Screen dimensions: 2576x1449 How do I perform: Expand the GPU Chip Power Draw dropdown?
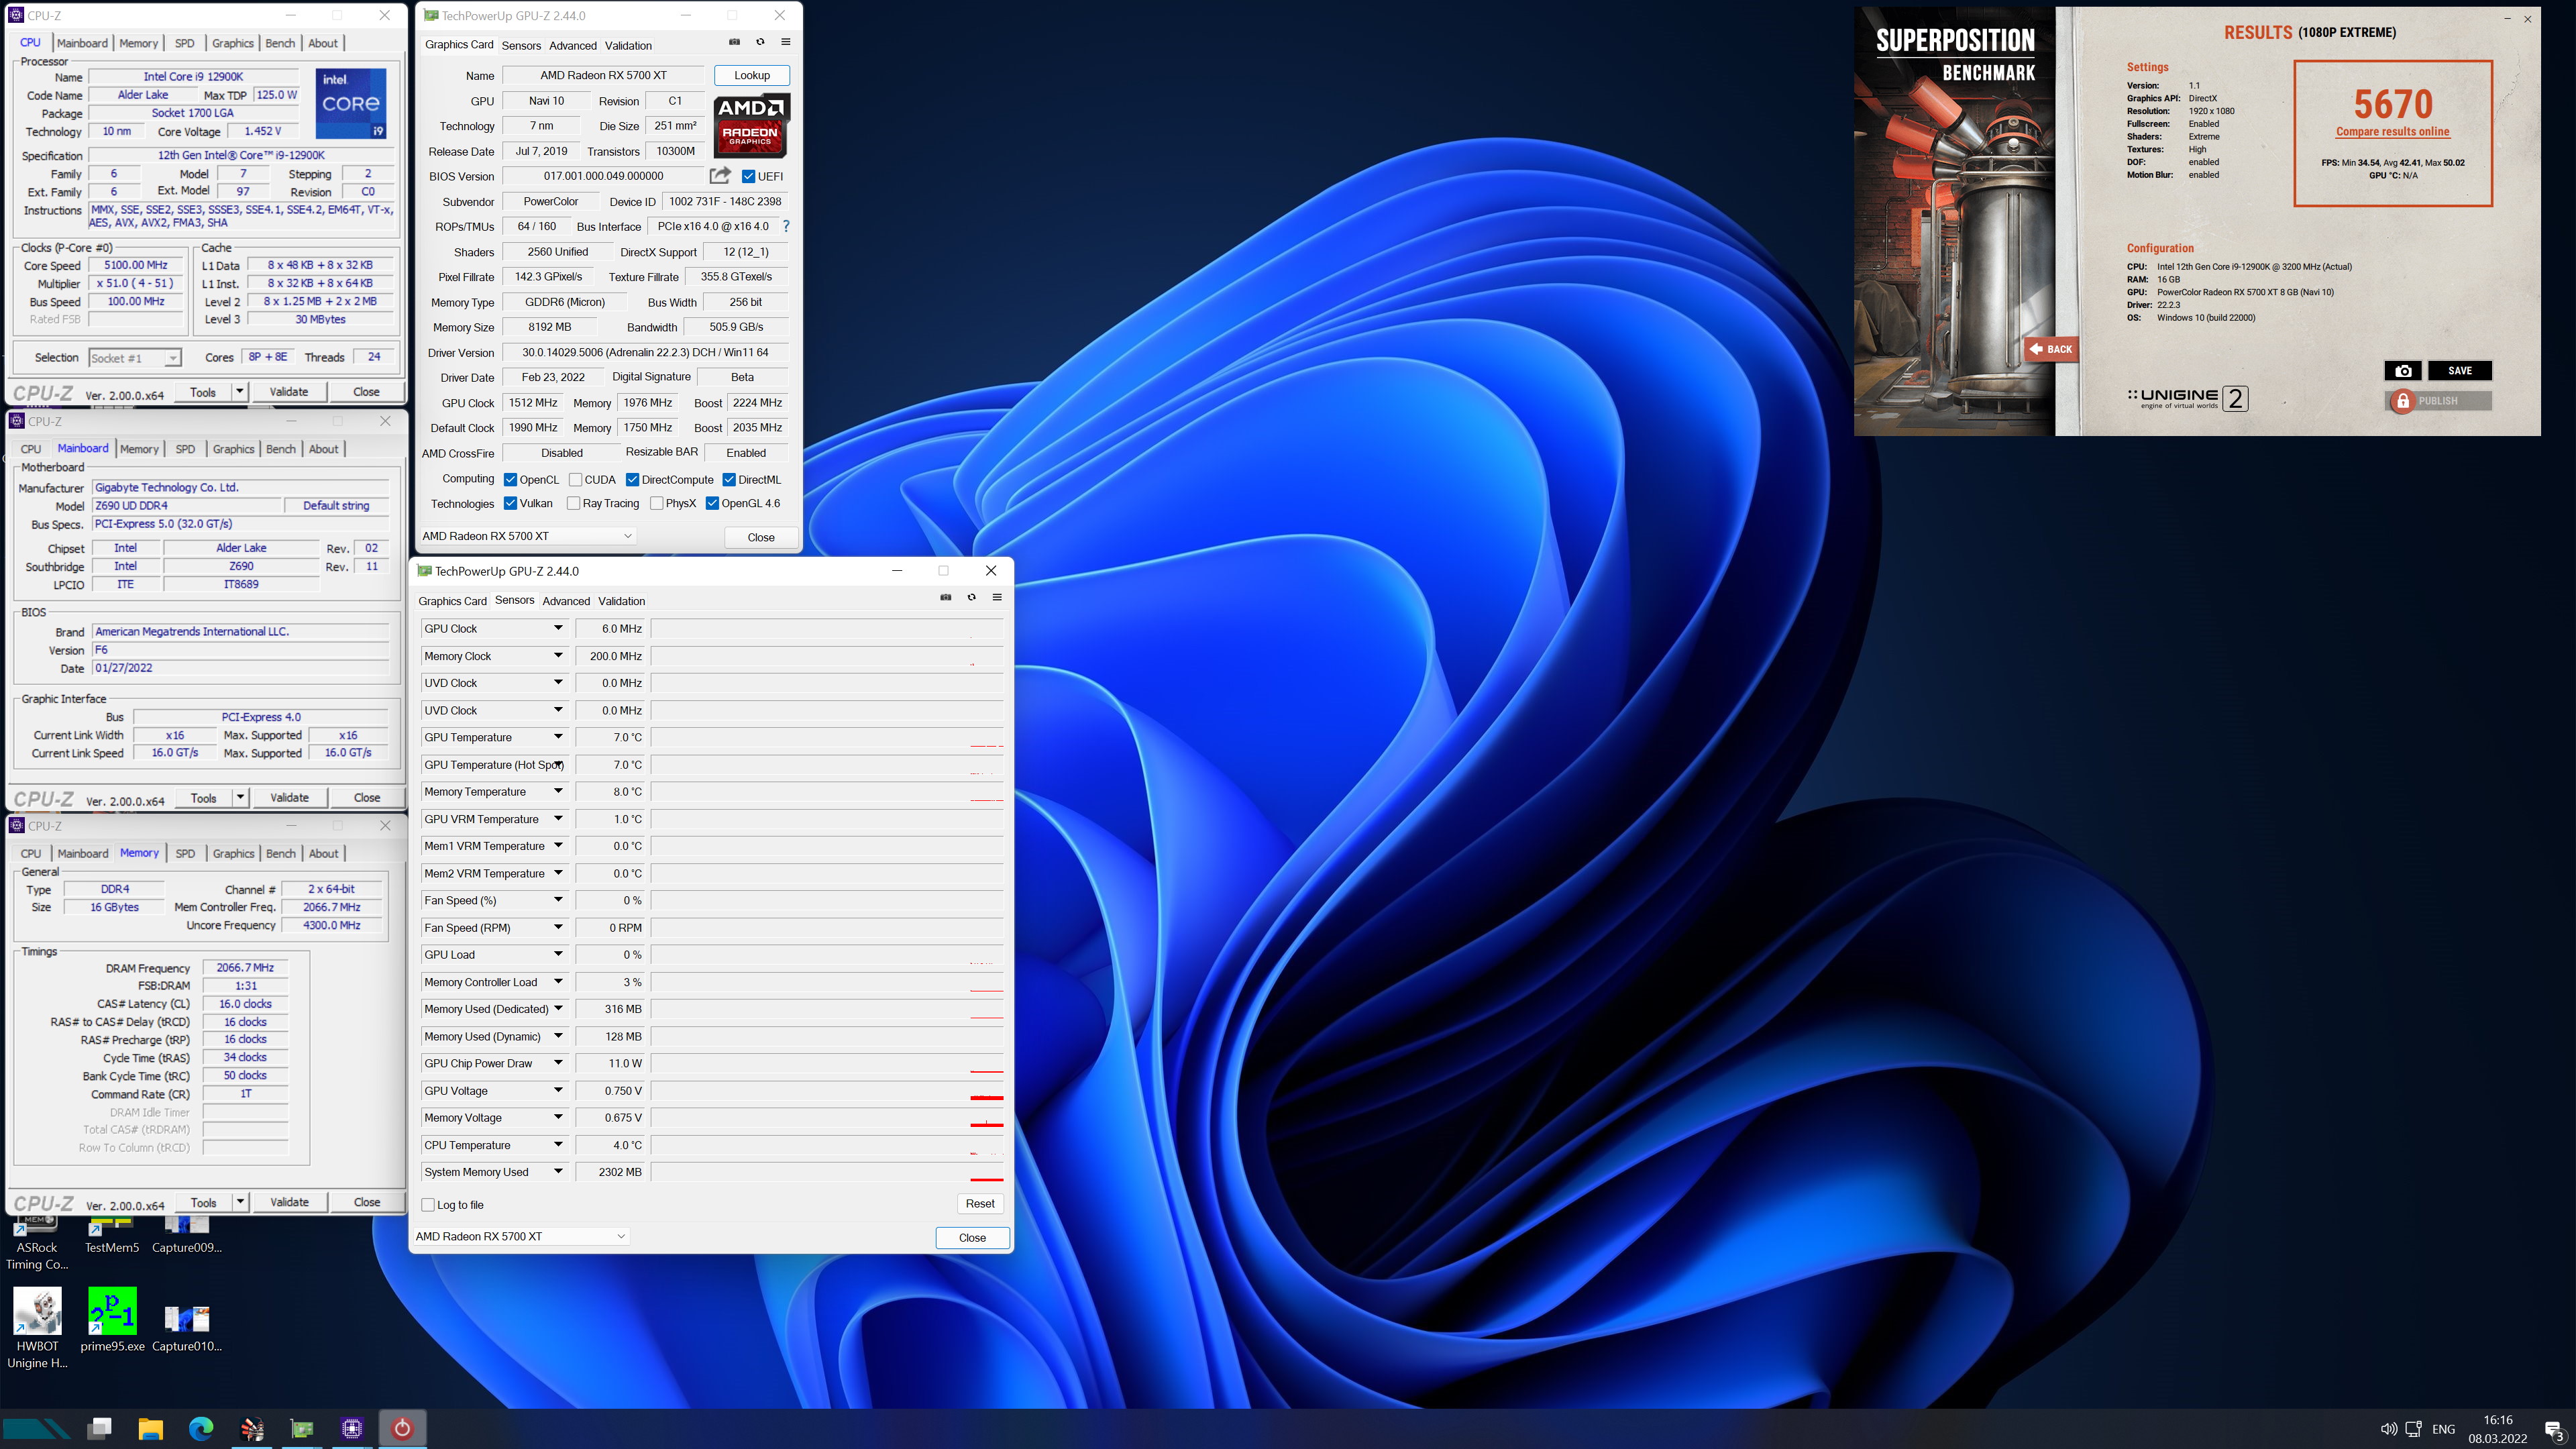(558, 1063)
